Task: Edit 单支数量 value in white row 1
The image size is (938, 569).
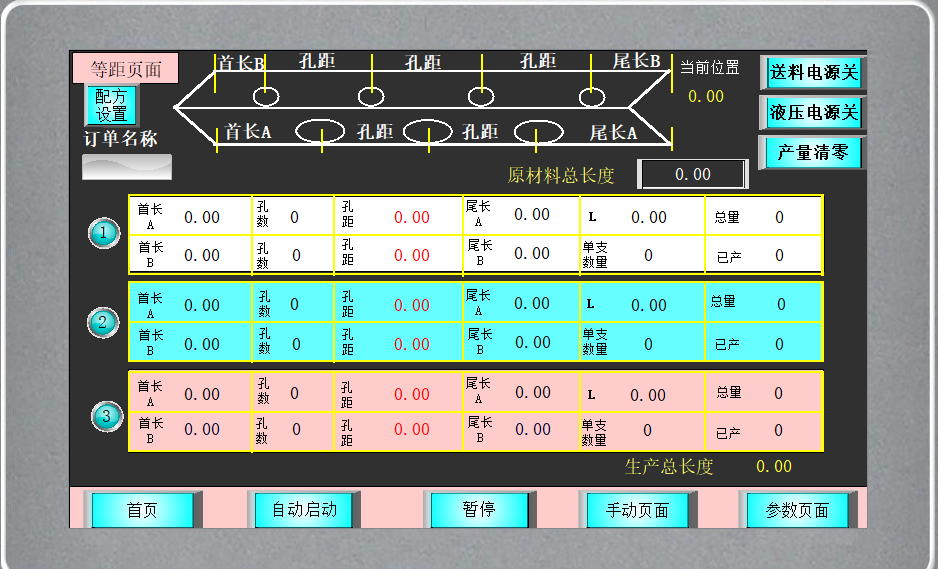Action: point(648,255)
